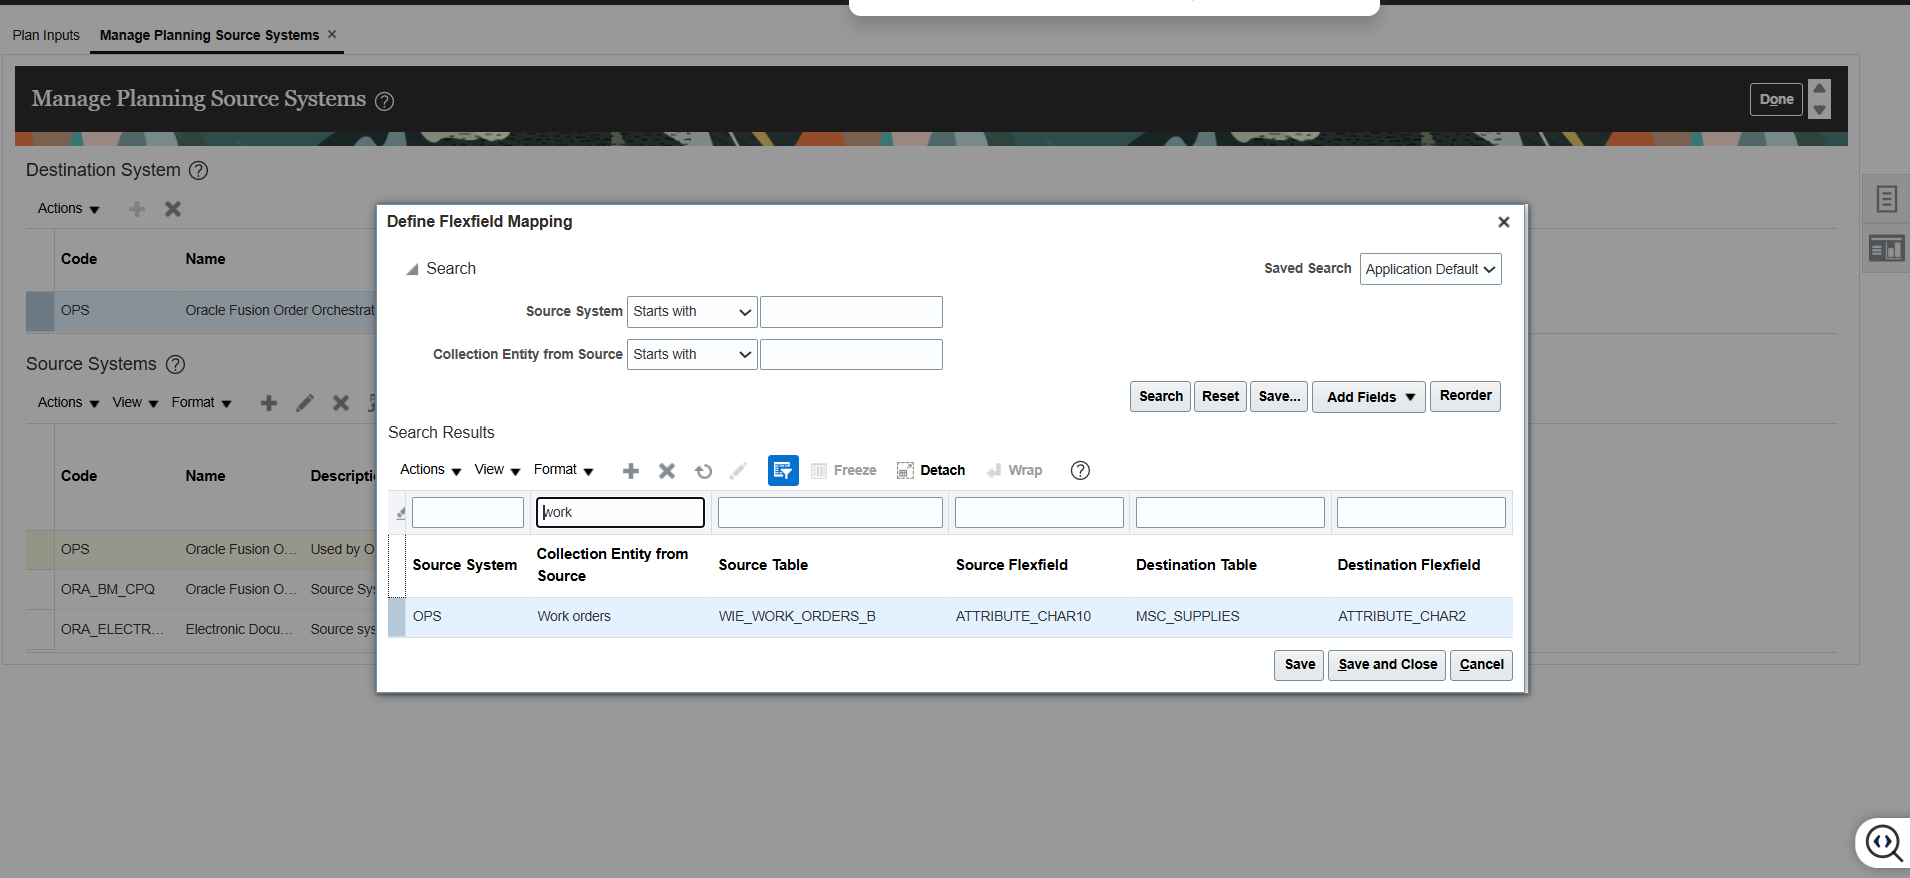Click the magnifier assistant icon in corner
Viewport: 1910px width, 878px height.
[x=1884, y=842]
